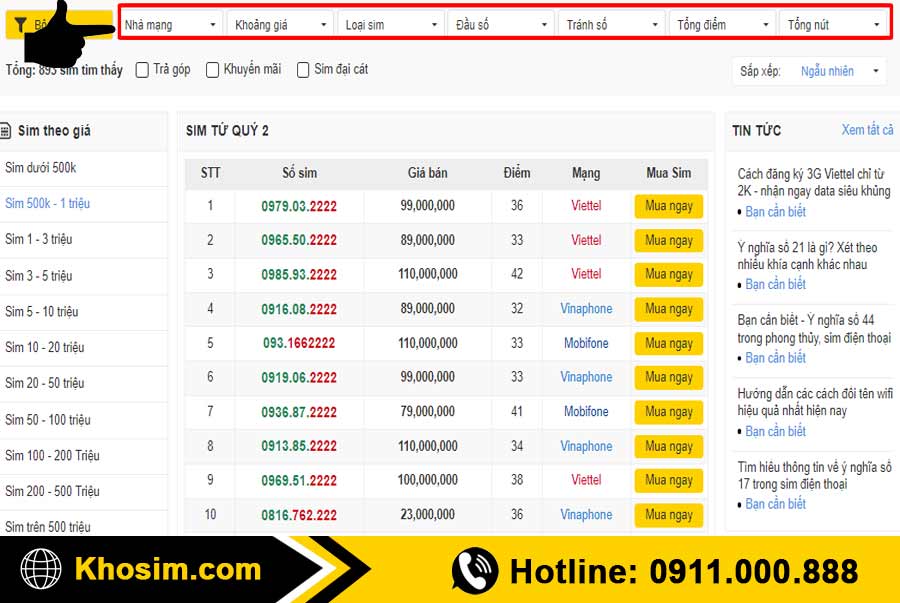The width and height of the screenshot is (900, 603).
Task: Click Xem tất cả news link
Action: click(867, 130)
